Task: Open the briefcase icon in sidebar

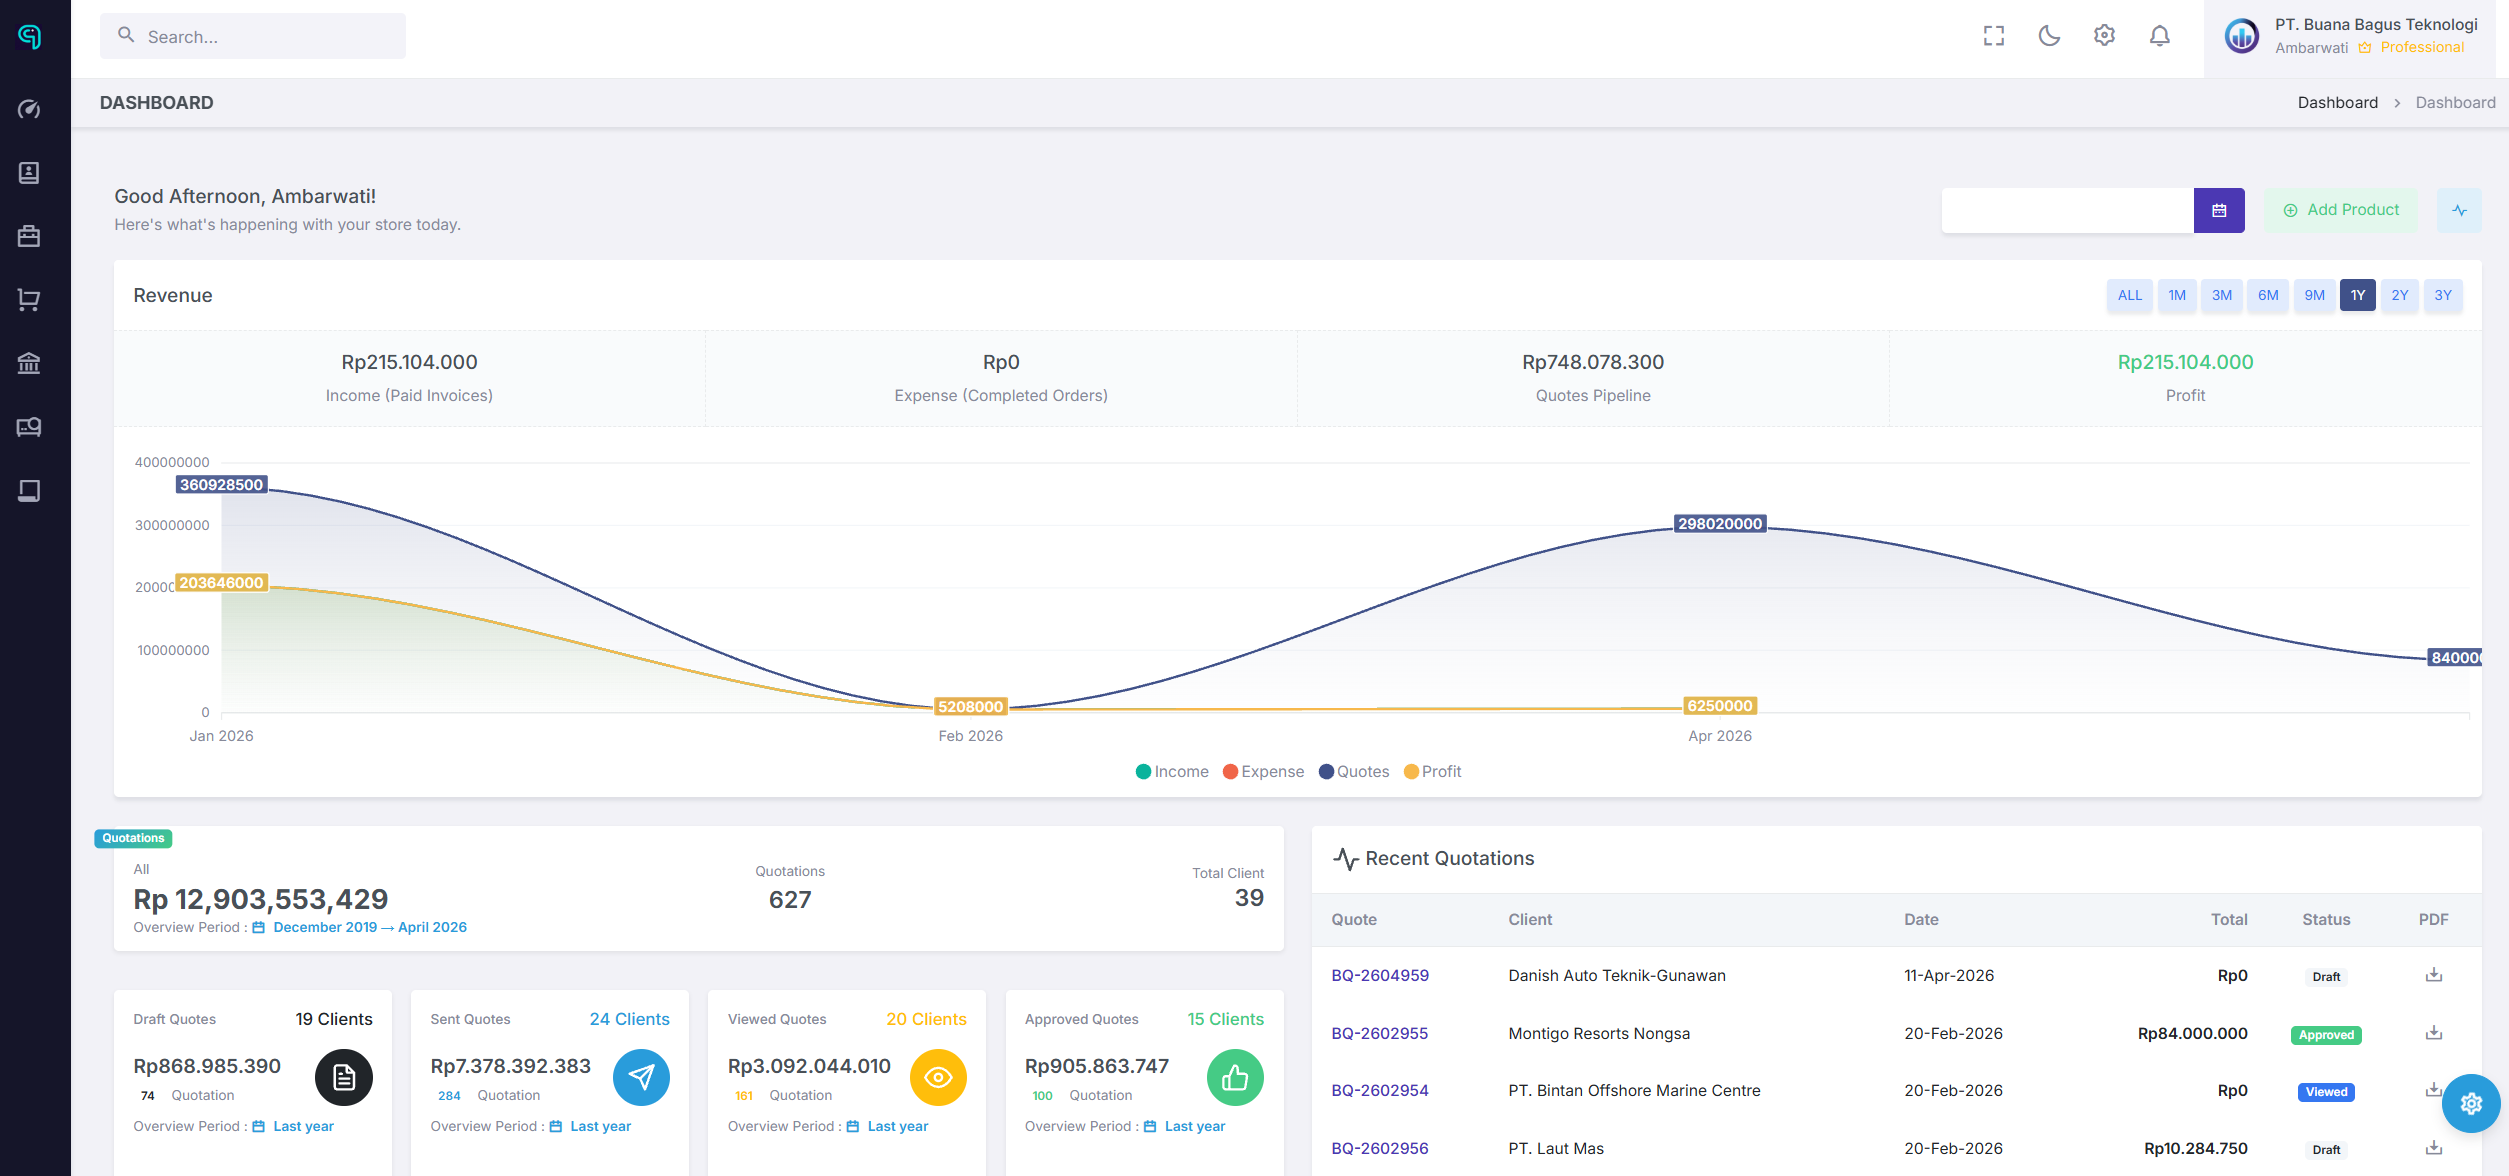Action: 29,236
